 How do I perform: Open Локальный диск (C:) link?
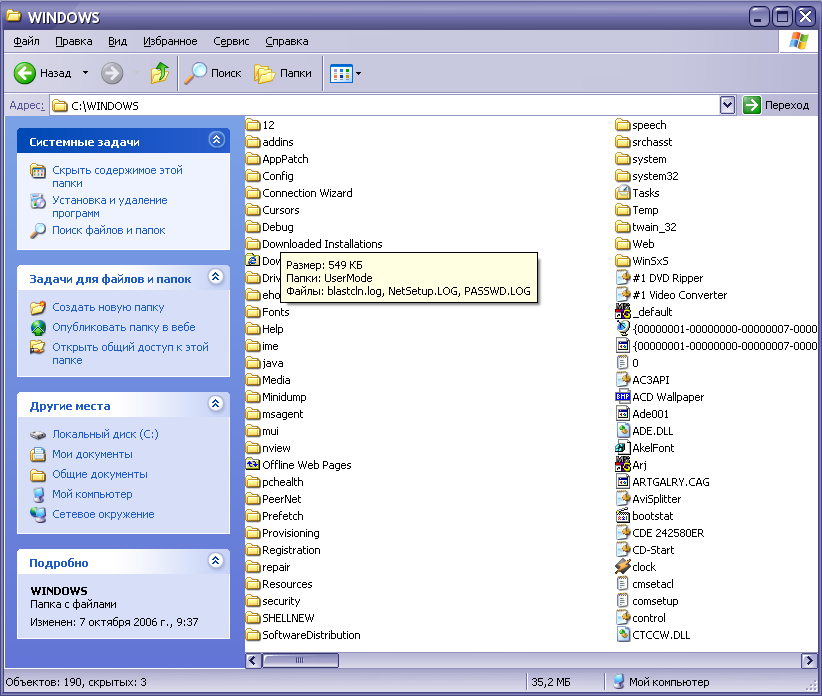[105, 434]
